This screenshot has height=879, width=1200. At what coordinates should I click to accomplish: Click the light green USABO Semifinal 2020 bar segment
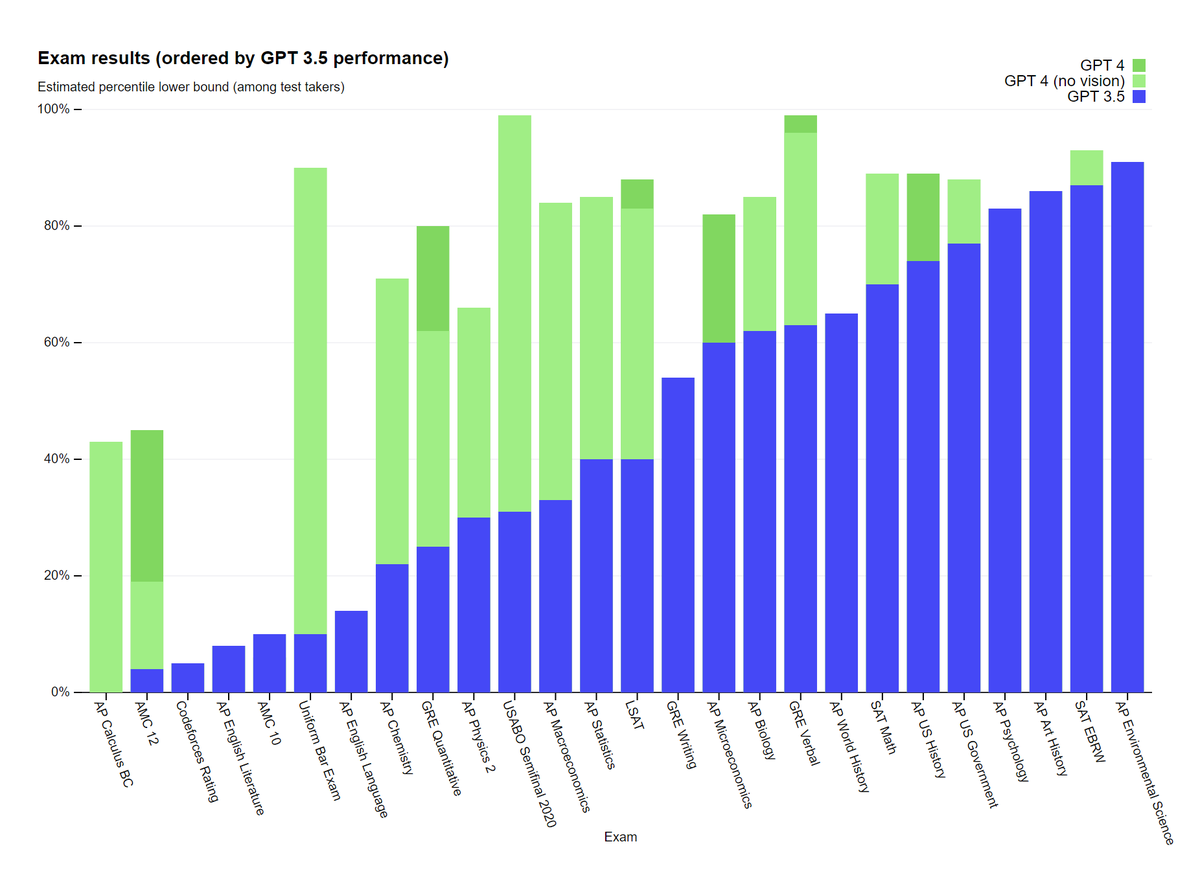[x=515, y=314]
